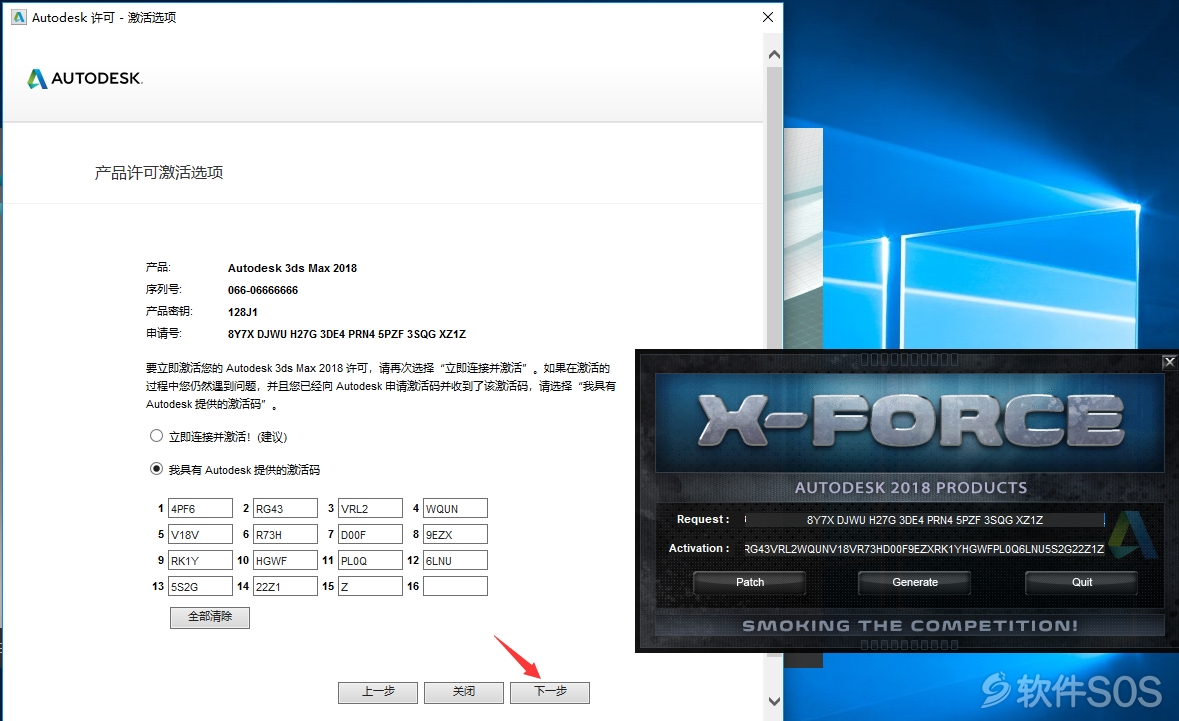Click the scrollbar down arrow in Autodesk window
Image resolution: width=1179 pixels, height=721 pixels.
click(x=774, y=701)
